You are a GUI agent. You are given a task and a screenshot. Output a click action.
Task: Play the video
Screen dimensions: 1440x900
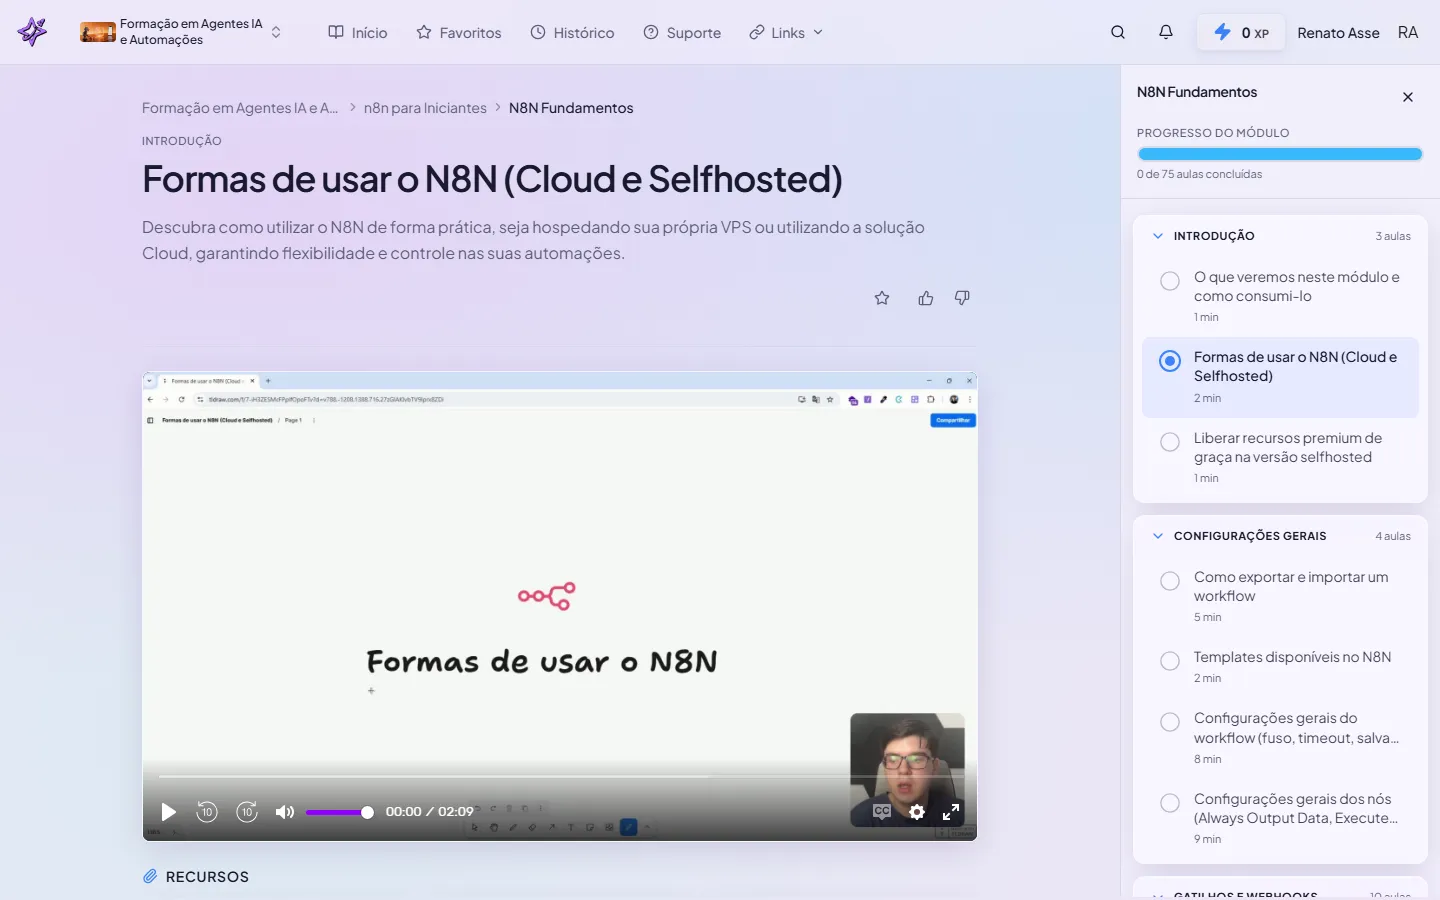pos(169,812)
